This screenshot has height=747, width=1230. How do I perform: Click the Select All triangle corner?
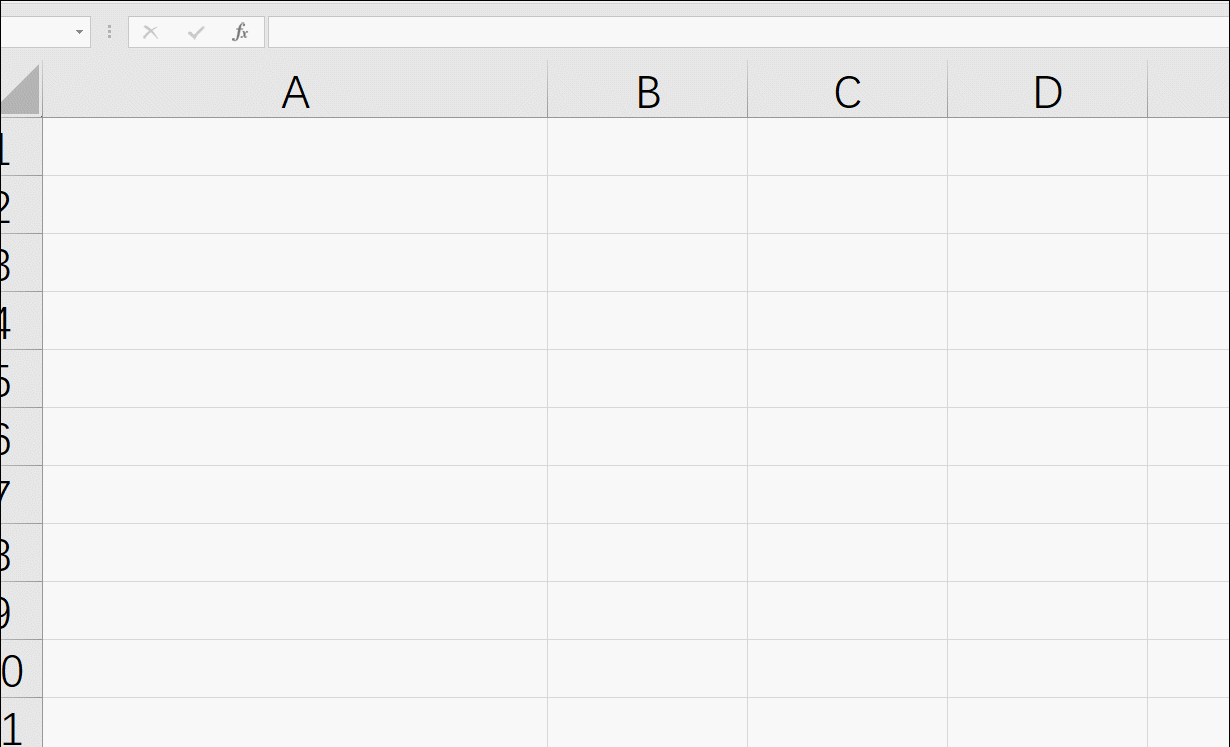pyautogui.click(x=20, y=90)
